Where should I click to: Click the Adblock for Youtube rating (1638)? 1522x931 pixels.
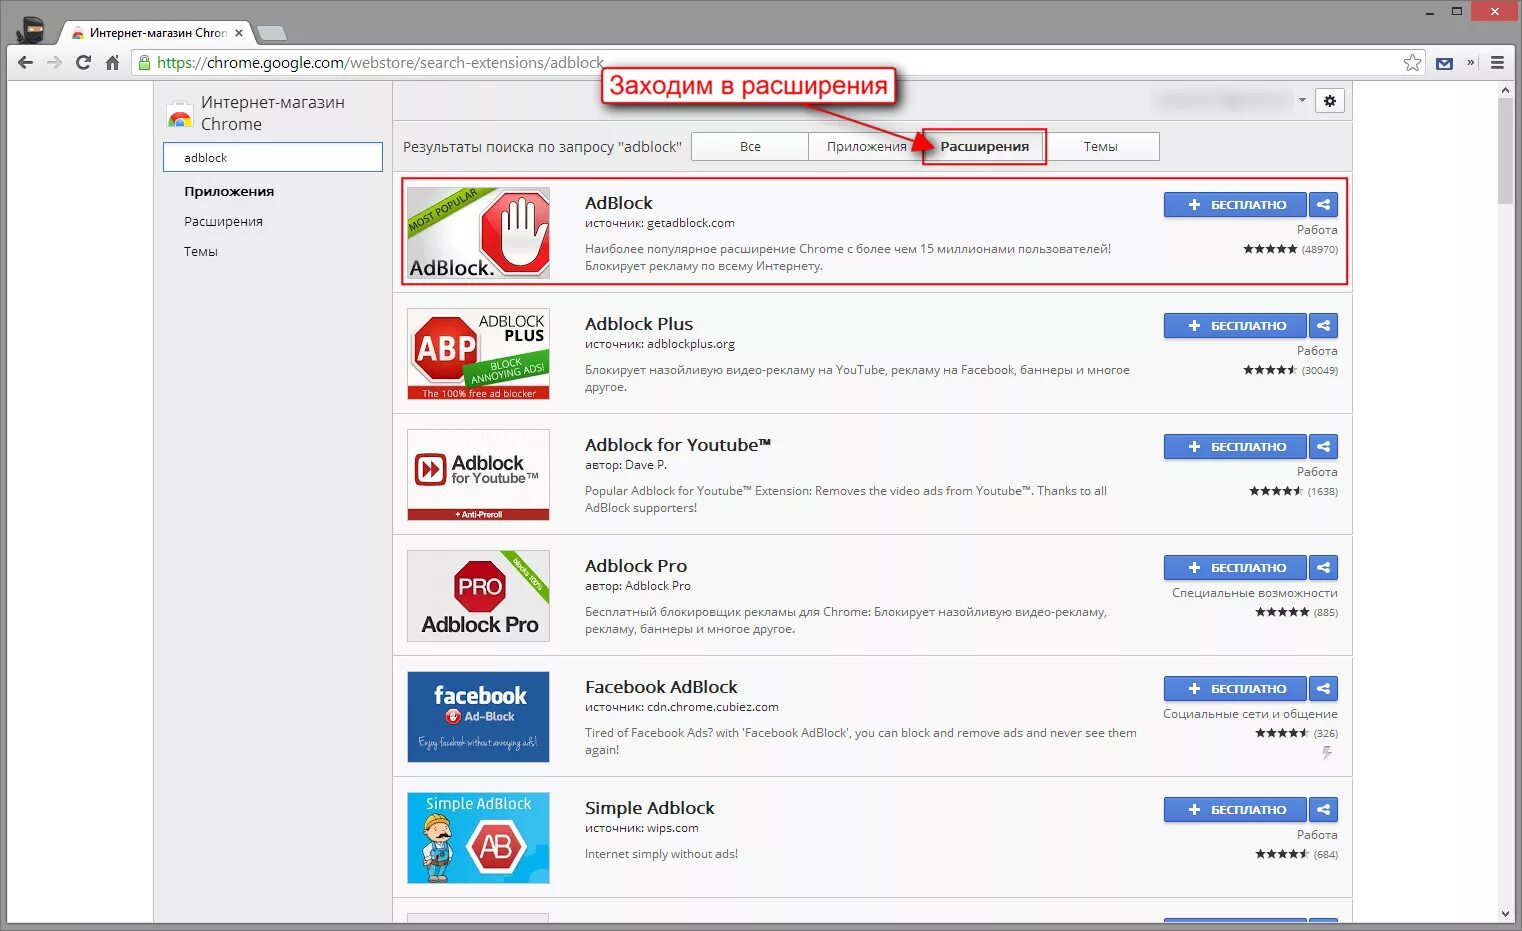click(1293, 491)
